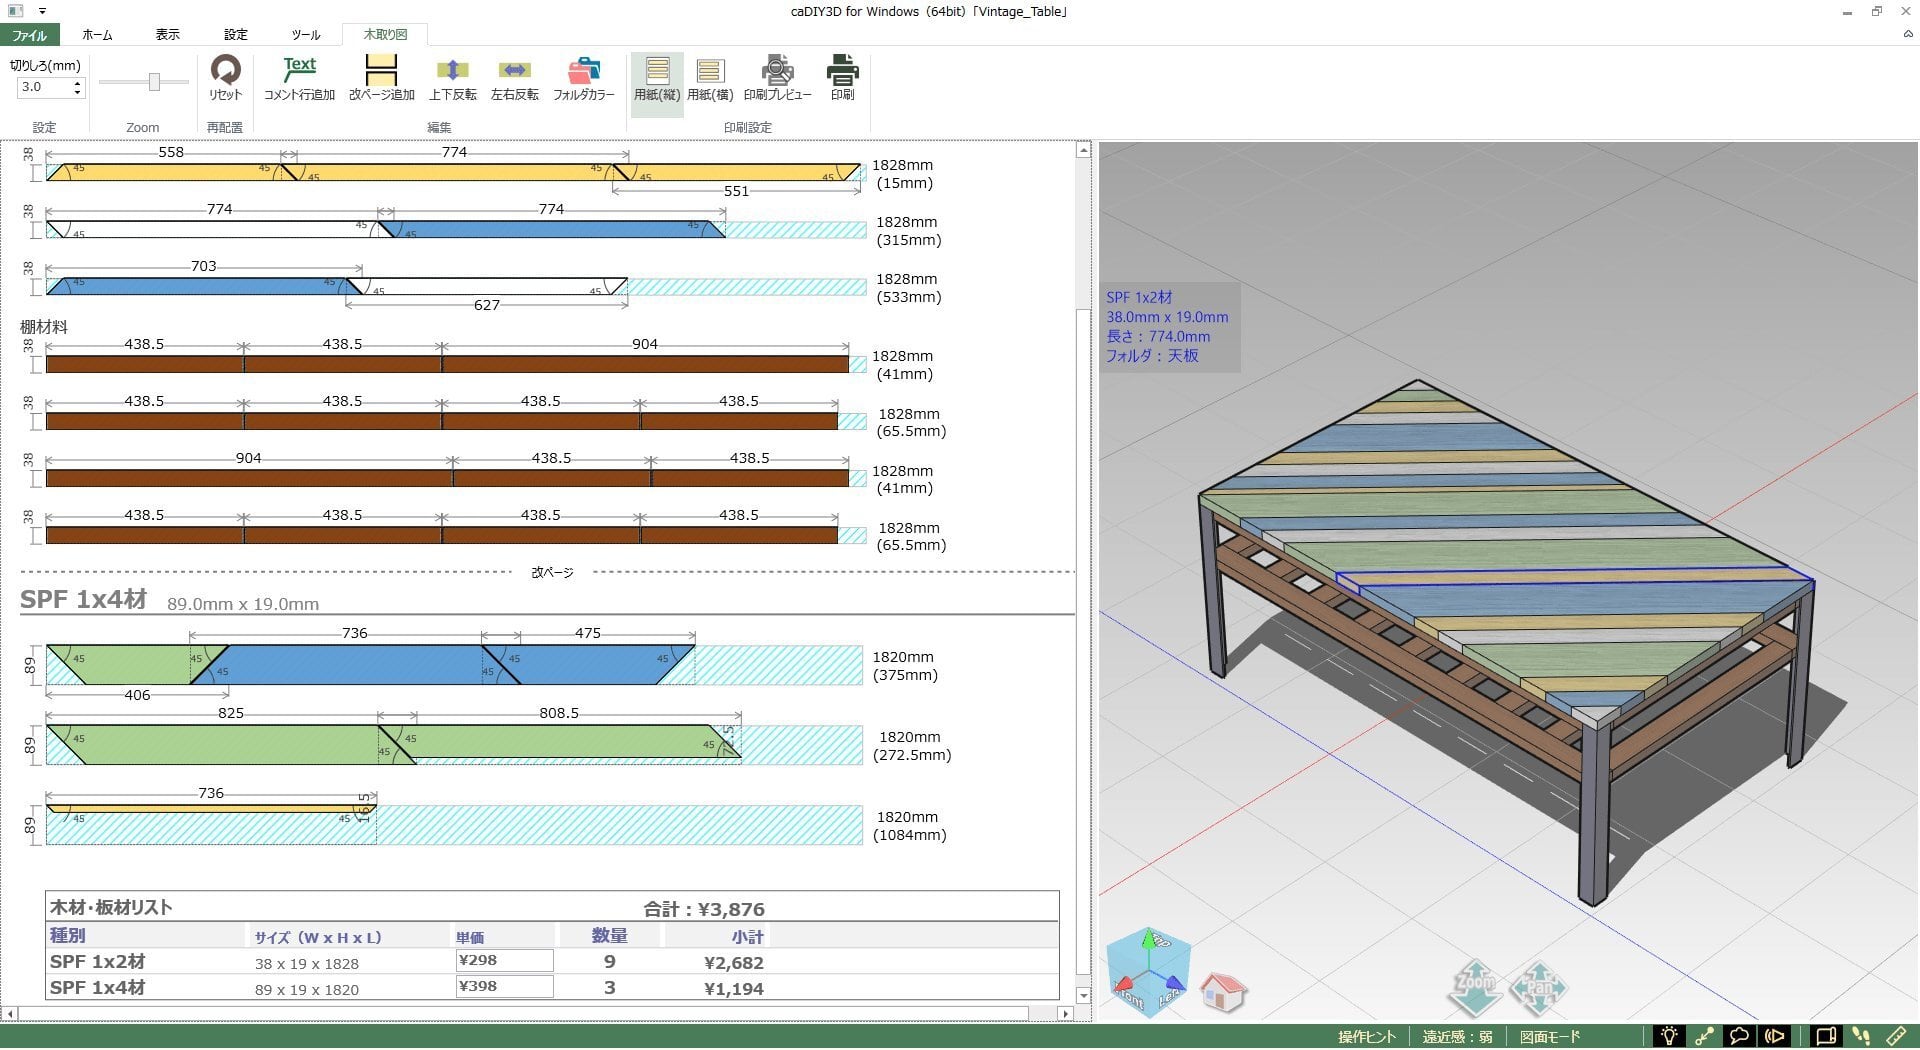Image resolution: width=1920 pixels, height=1050 pixels.
Task: Click the home view icon in 3D panel
Action: (1222, 992)
